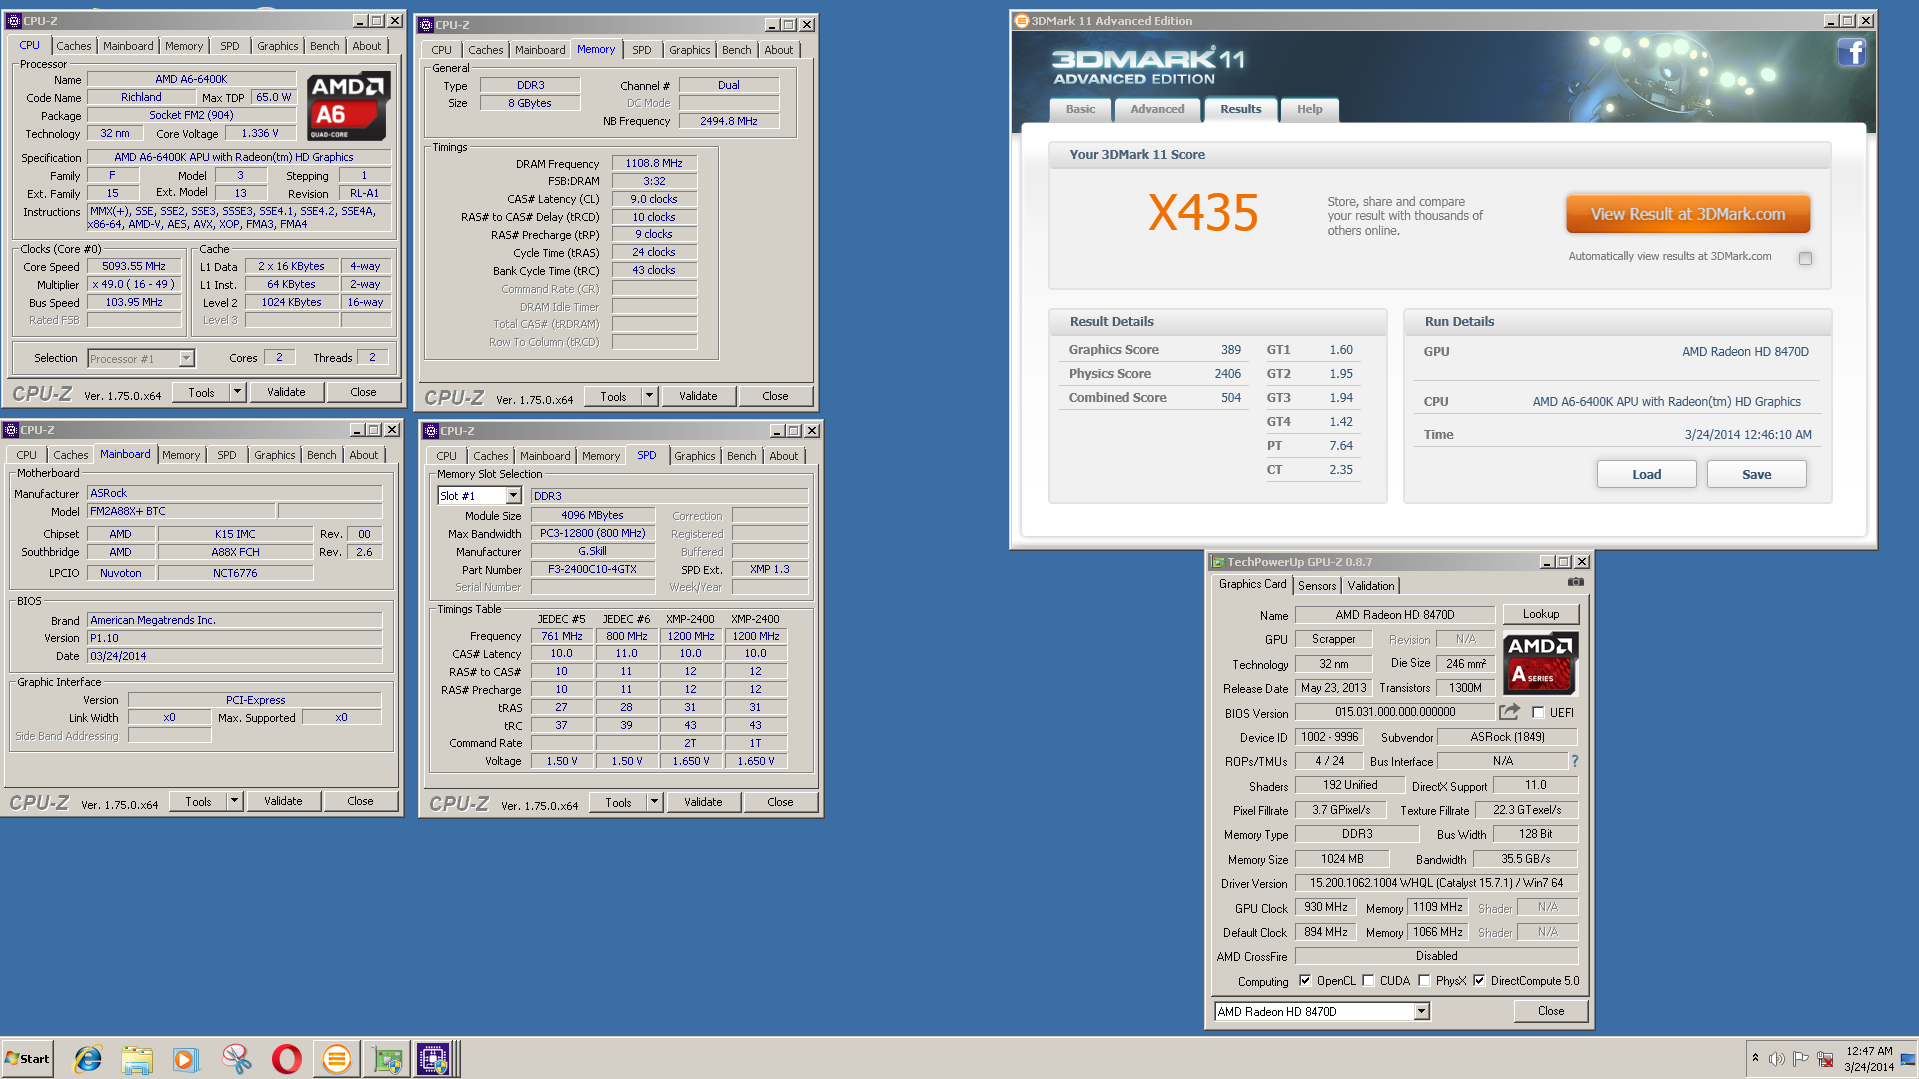Toggle DirectCompute 5.0 checkbox
The height and width of the screenshot is (1079, 1919).
coord(1479,981)
